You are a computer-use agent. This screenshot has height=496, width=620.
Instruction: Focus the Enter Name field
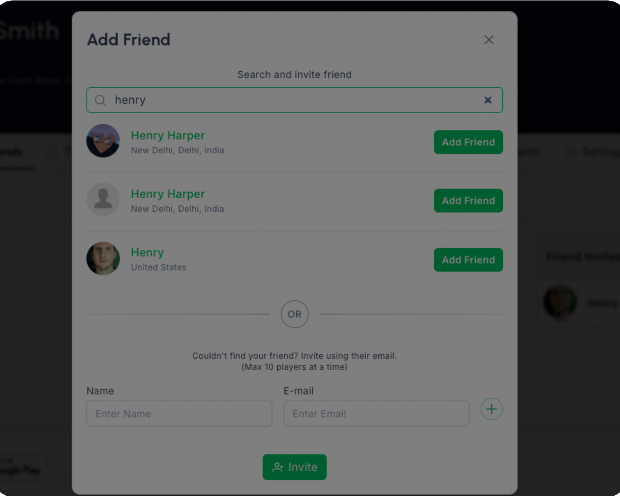point(179,414)
